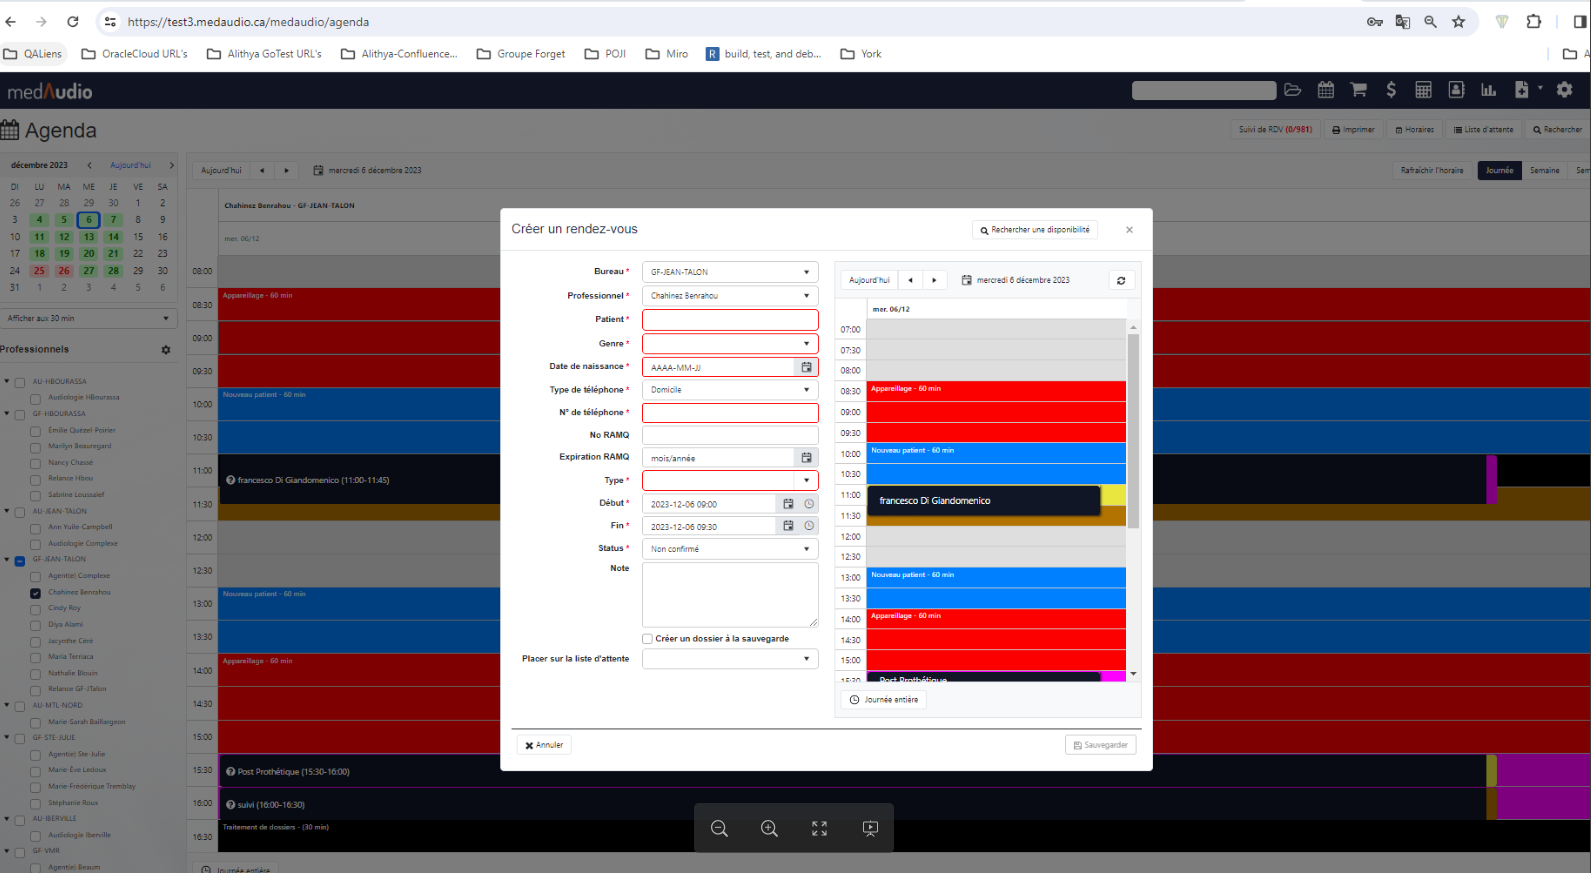Click the dialog calendar vertical scrollbar
This screenshot has height=873, width=1591.
1133,430
